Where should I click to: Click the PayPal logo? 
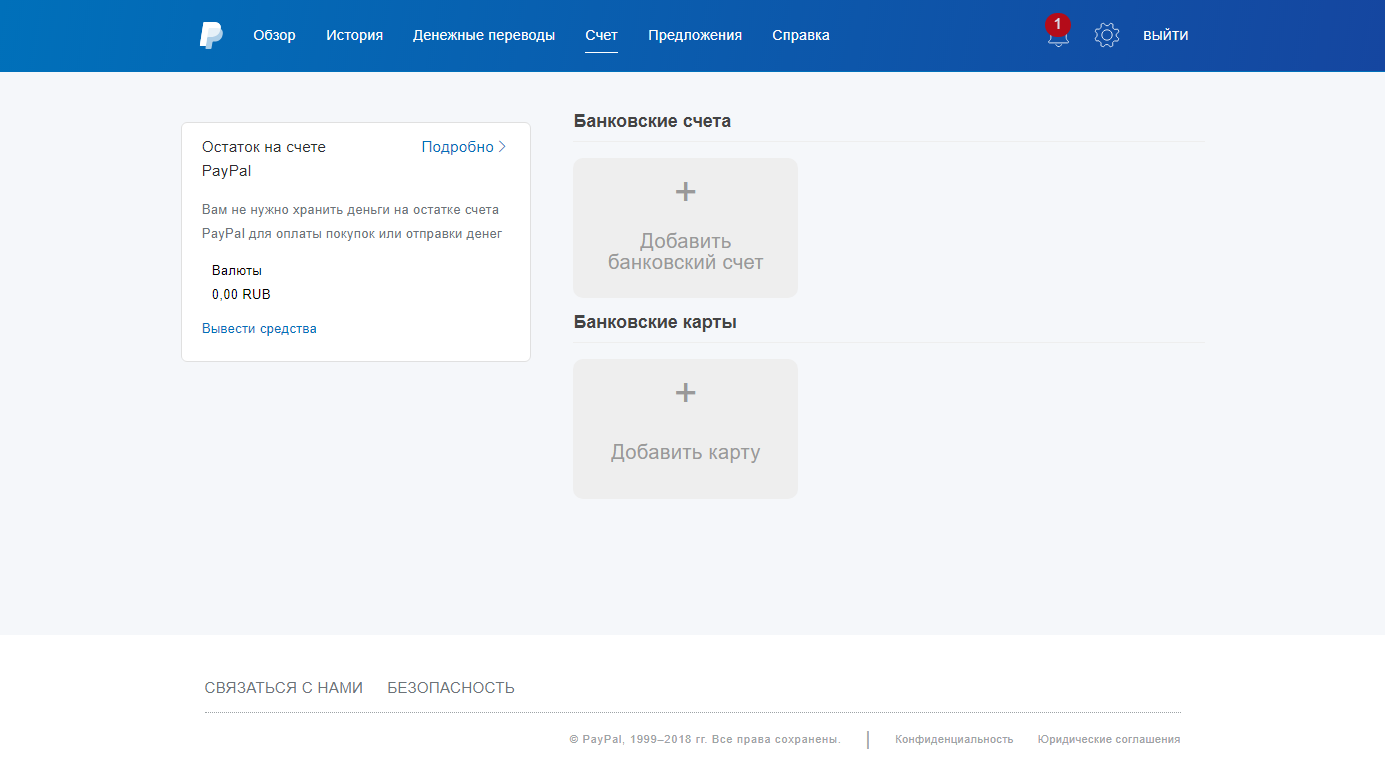pyautogui.click(x=210, y=35)
